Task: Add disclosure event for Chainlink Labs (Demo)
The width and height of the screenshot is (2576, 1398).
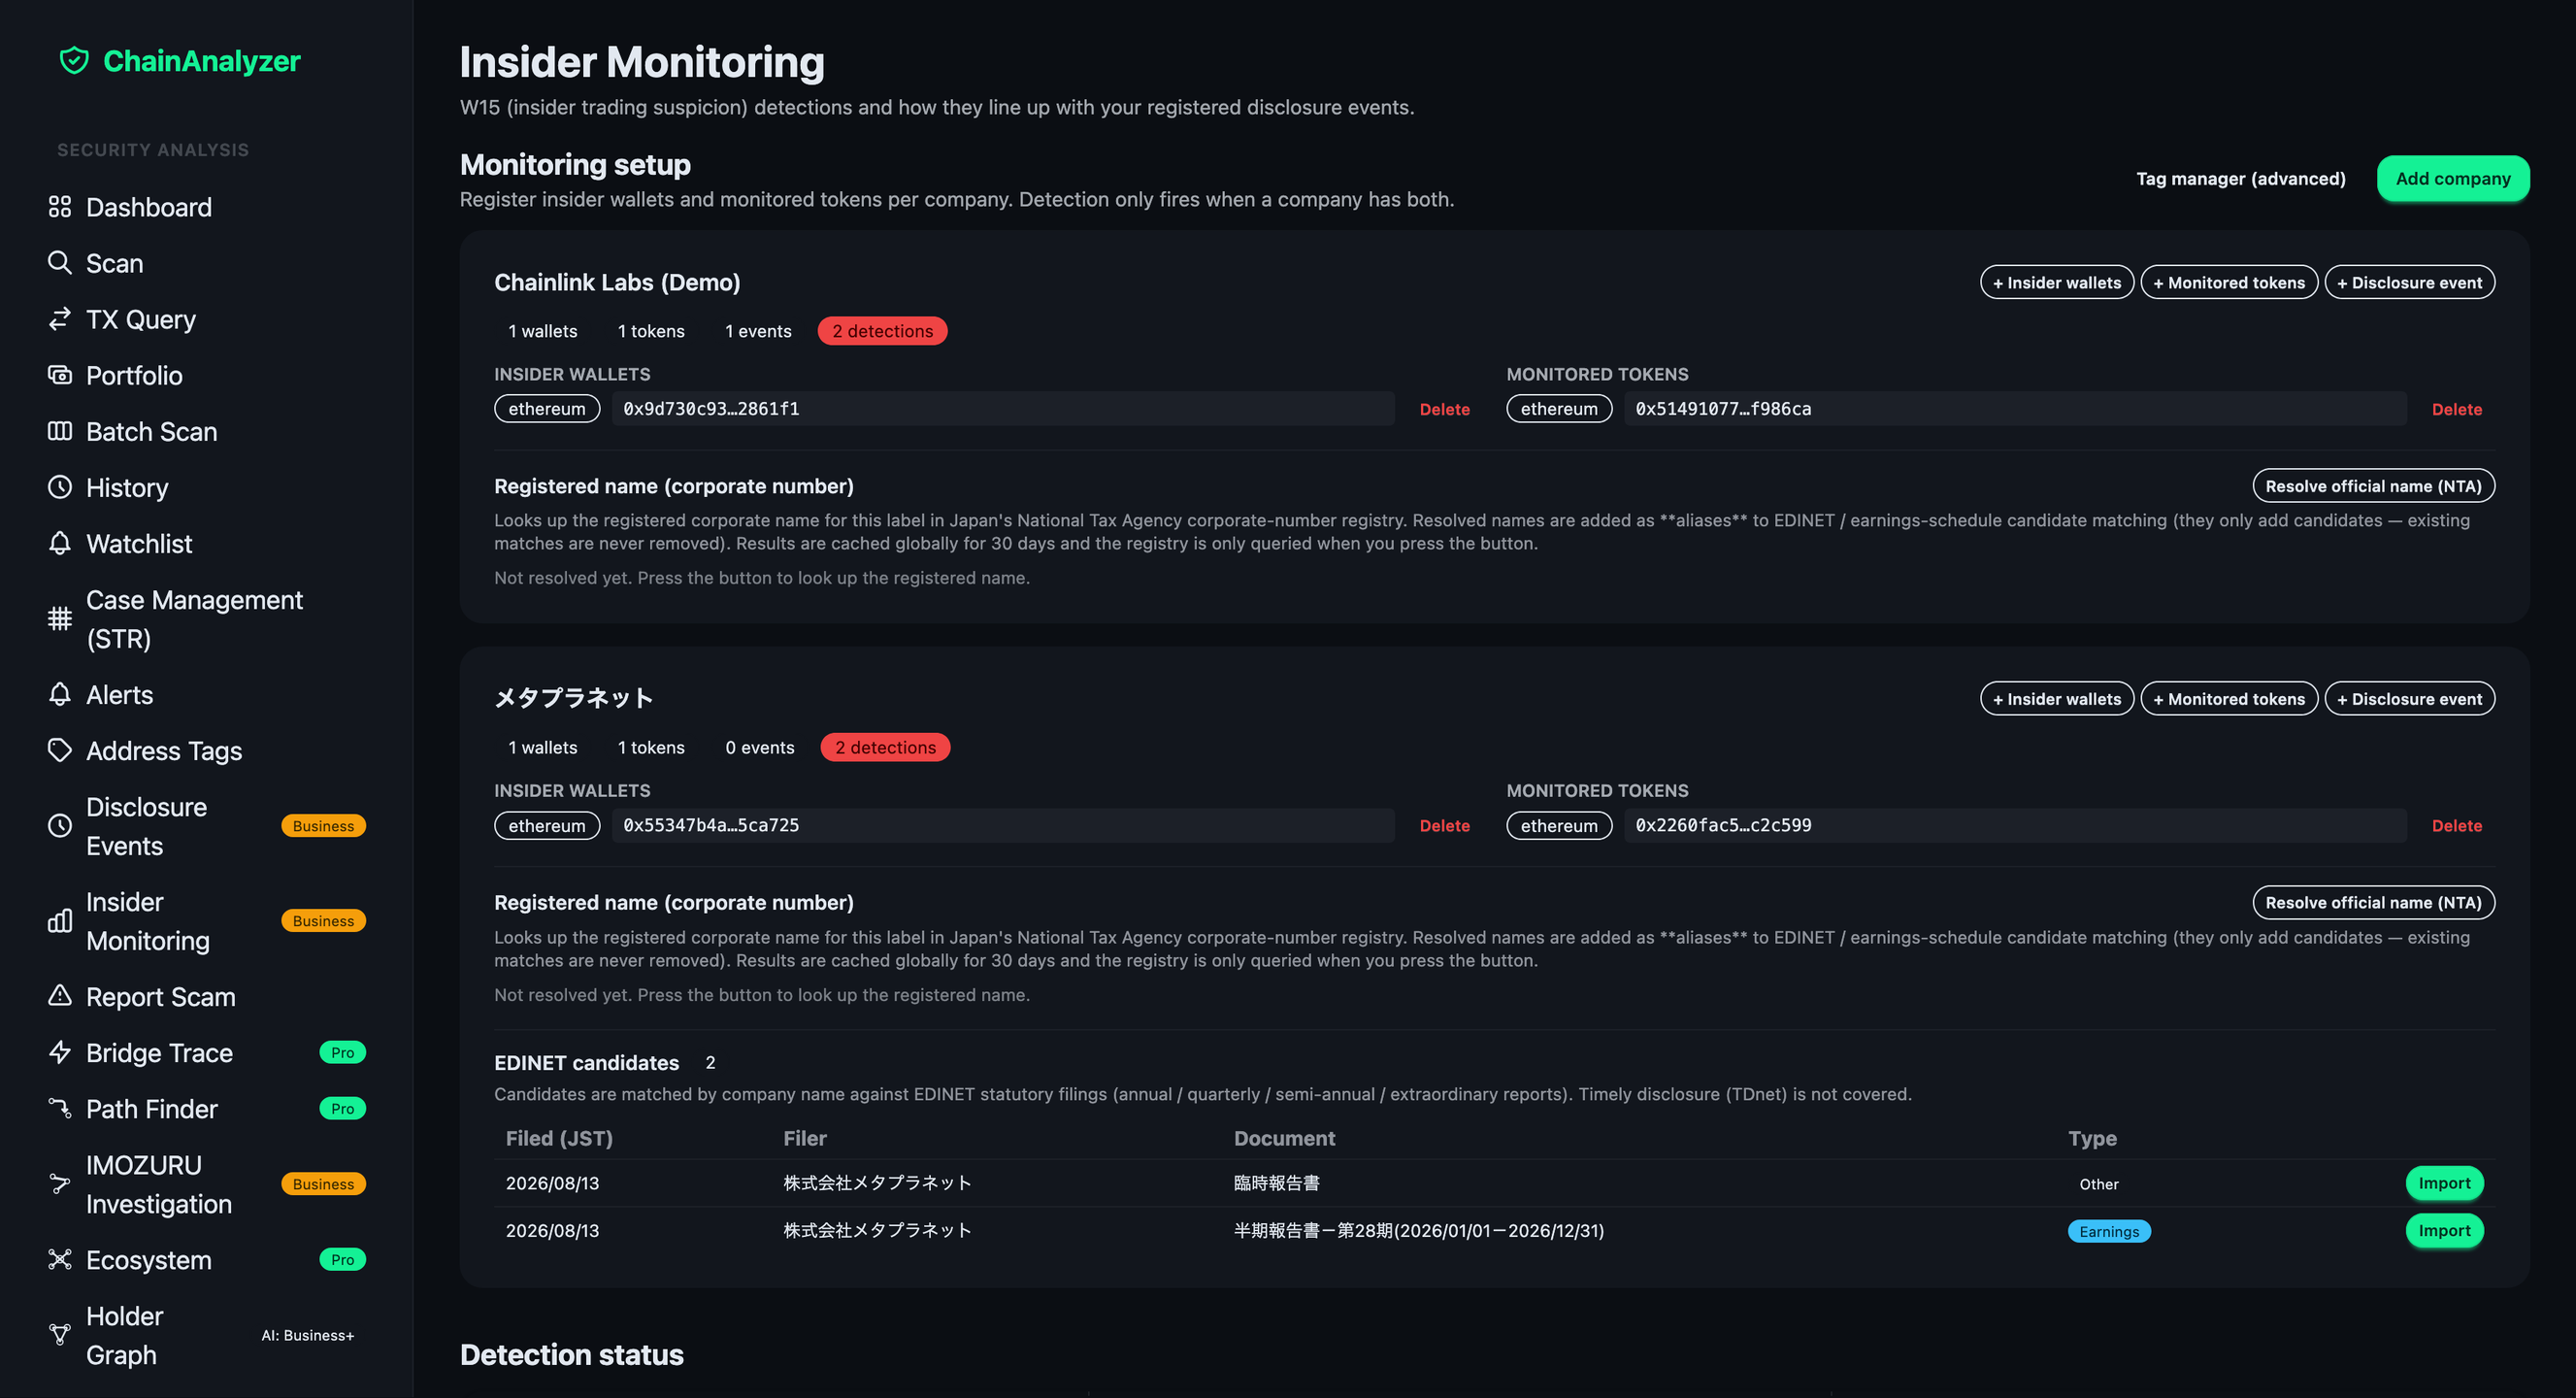Action: pyautogui.click(x=2409, y=282)
